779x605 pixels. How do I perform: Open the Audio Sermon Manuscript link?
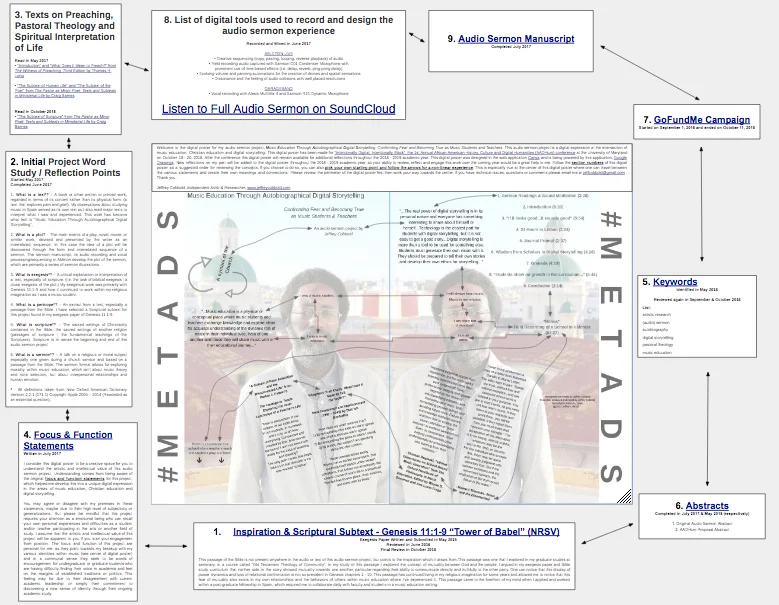(x=516, y=39)
